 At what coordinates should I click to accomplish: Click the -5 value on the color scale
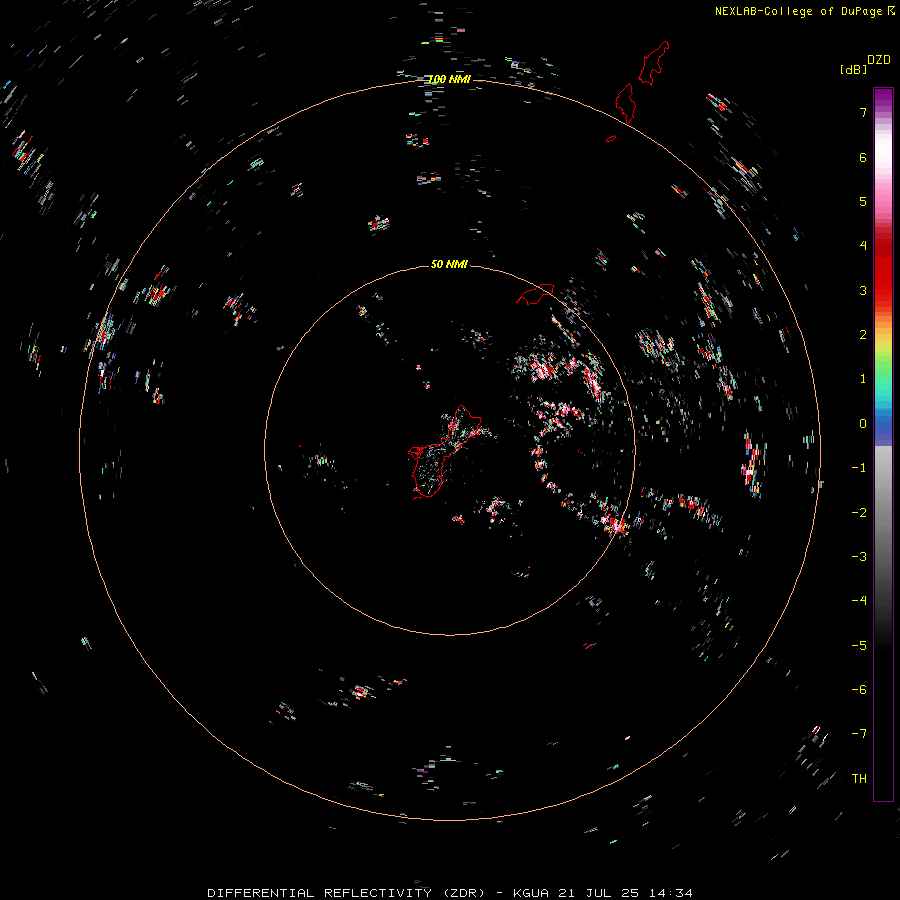point(859,646)
